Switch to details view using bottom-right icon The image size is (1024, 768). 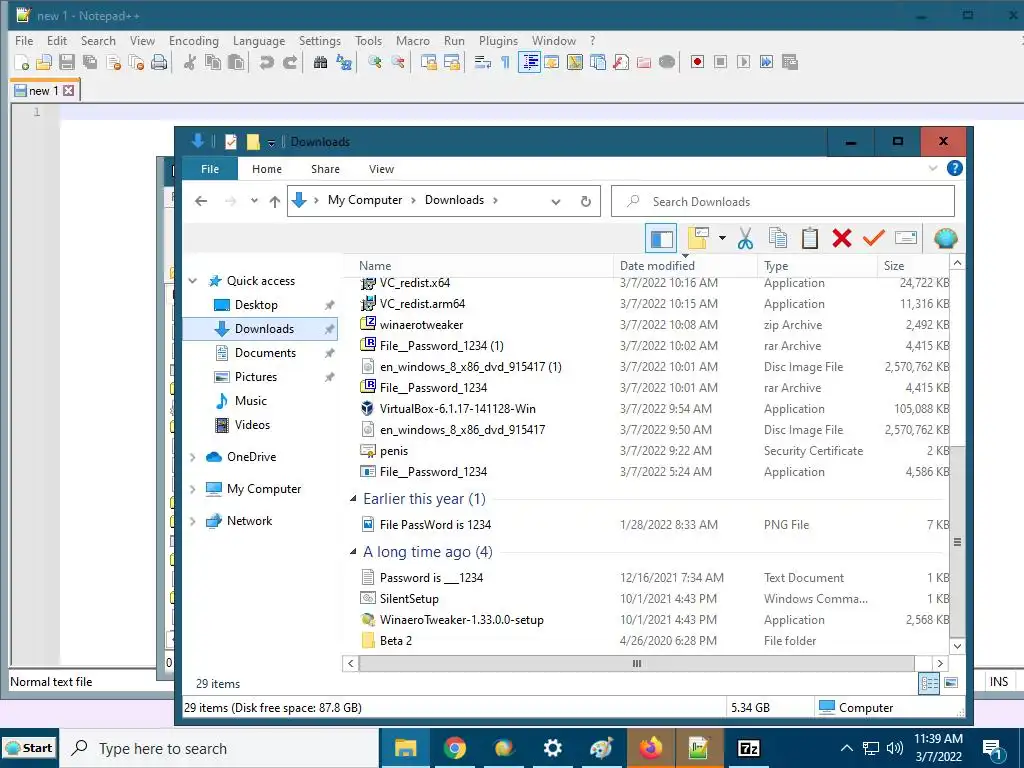[x=929, y=684]
